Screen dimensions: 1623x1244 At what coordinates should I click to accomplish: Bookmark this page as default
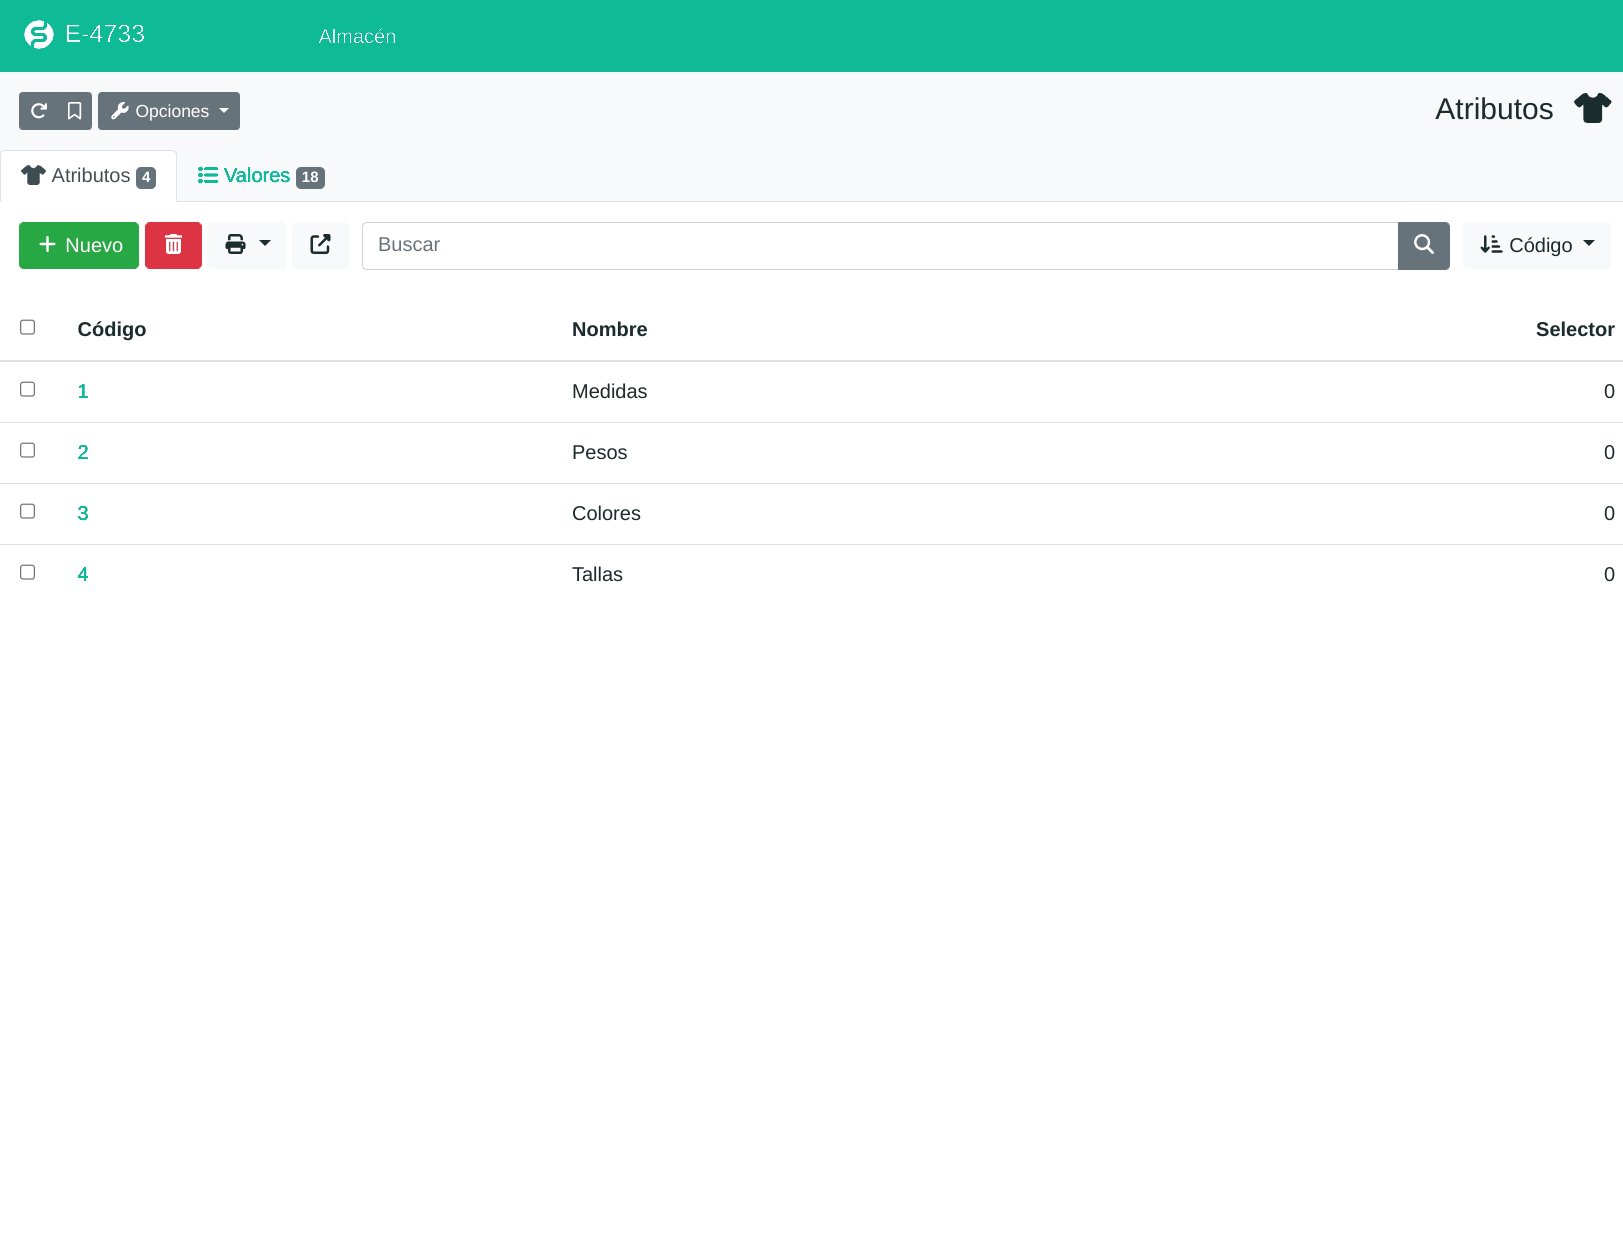click(74, 111)
